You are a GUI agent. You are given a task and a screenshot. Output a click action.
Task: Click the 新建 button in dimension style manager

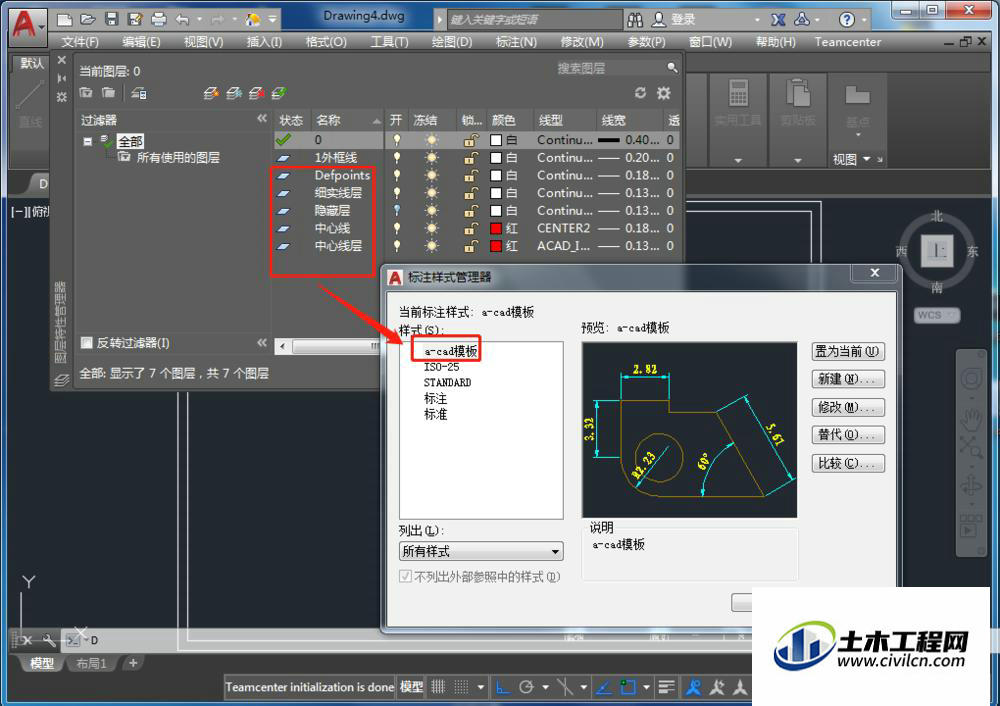[x=848, y=379]
